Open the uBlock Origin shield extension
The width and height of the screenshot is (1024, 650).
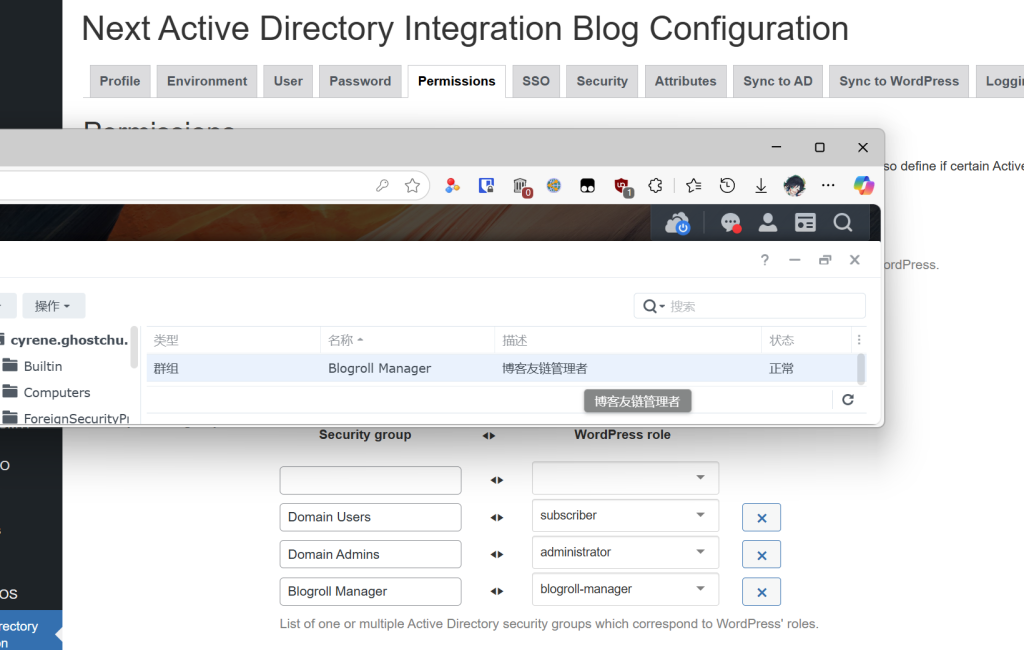(x=622, y=187)
